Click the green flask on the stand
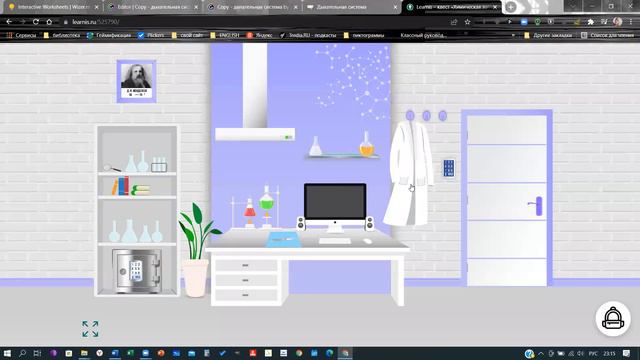Viewport: 640px width, 360px height. point(267,200)
